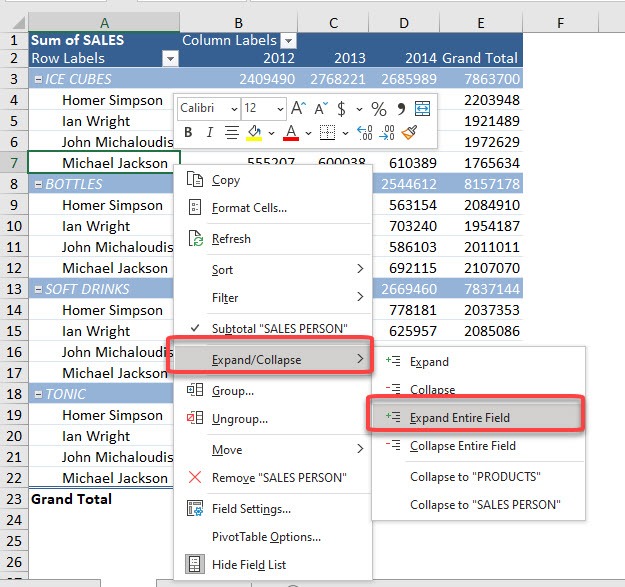
Task: Open the Expand/Collapse submenu
Action: (x=273, y=359)
